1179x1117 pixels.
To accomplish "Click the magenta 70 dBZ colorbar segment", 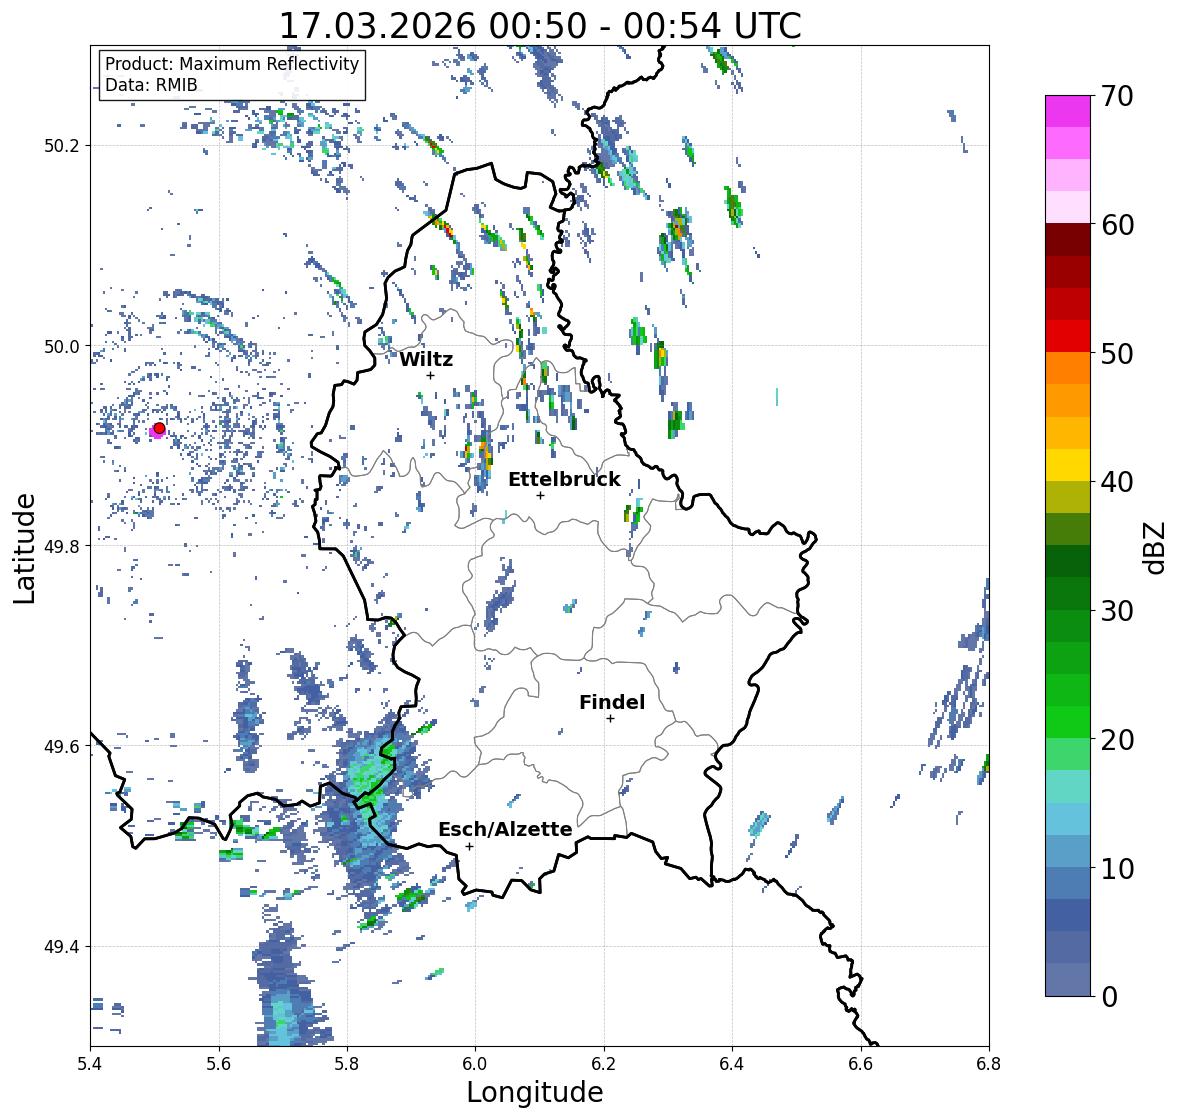I will (1068, 111).
